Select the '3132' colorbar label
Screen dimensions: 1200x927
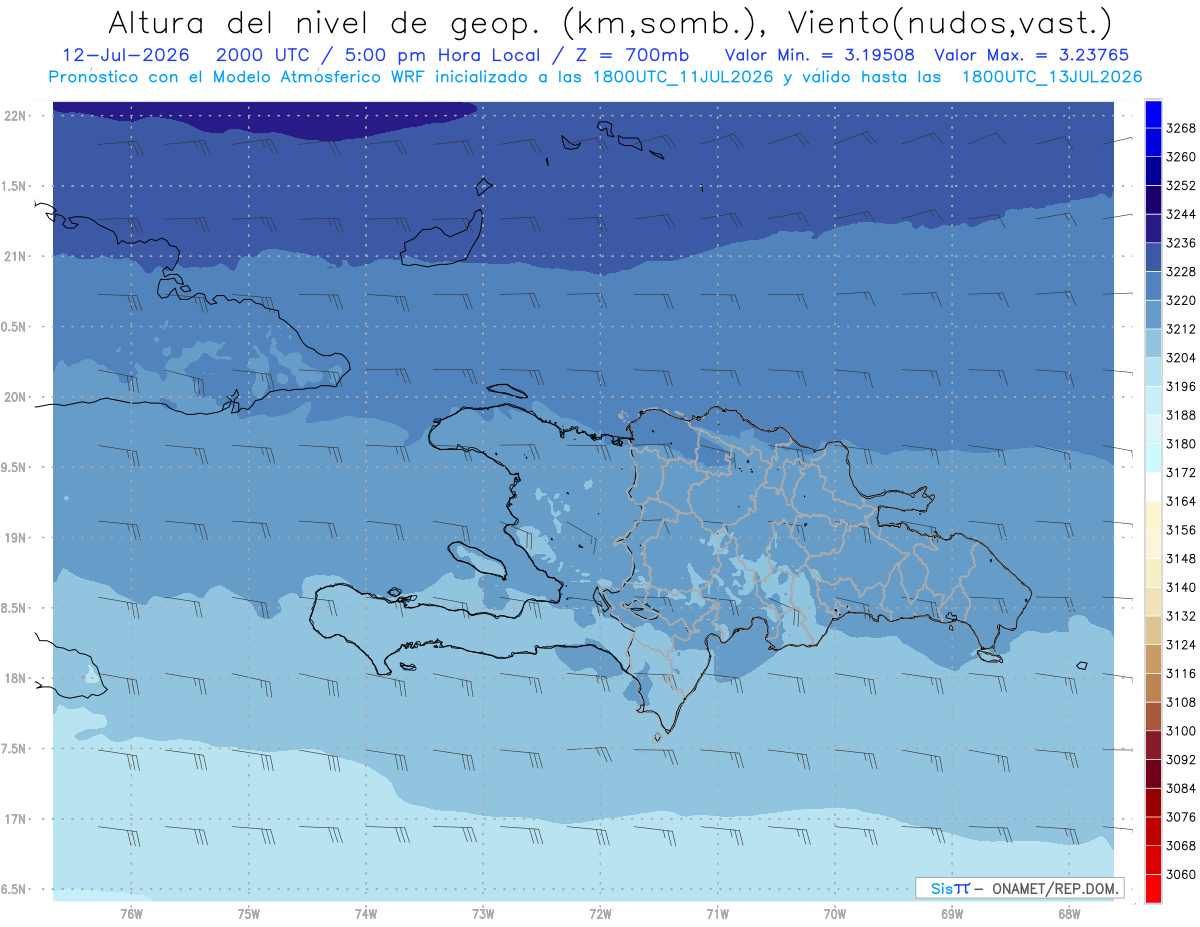tap(1181, 616)
